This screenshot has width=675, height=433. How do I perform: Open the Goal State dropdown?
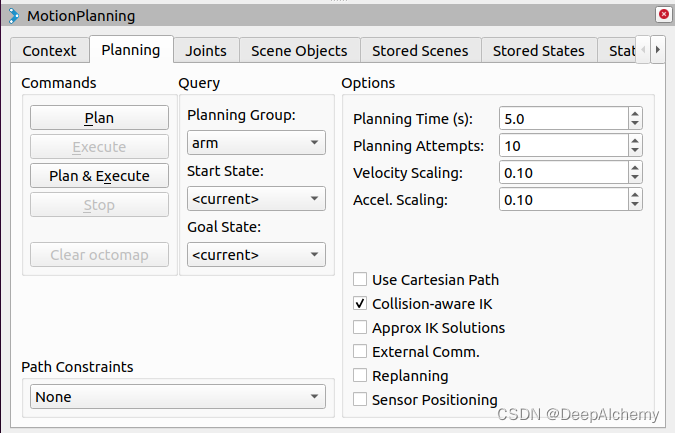[x=256, y=255]
